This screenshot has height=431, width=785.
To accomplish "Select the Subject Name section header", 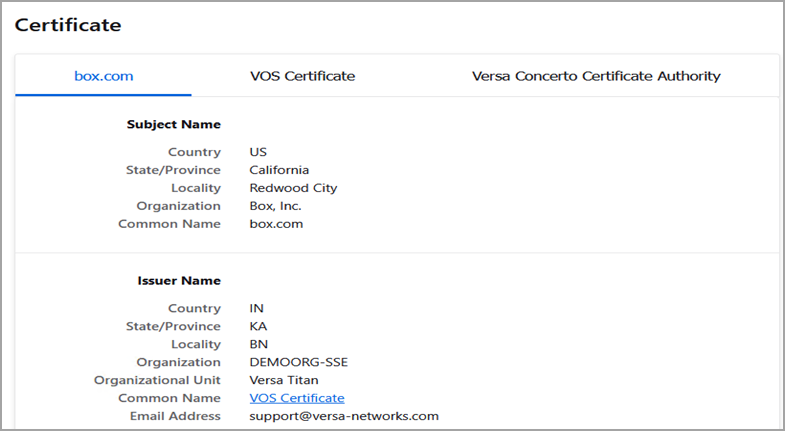I will click(x=174, y=125).
